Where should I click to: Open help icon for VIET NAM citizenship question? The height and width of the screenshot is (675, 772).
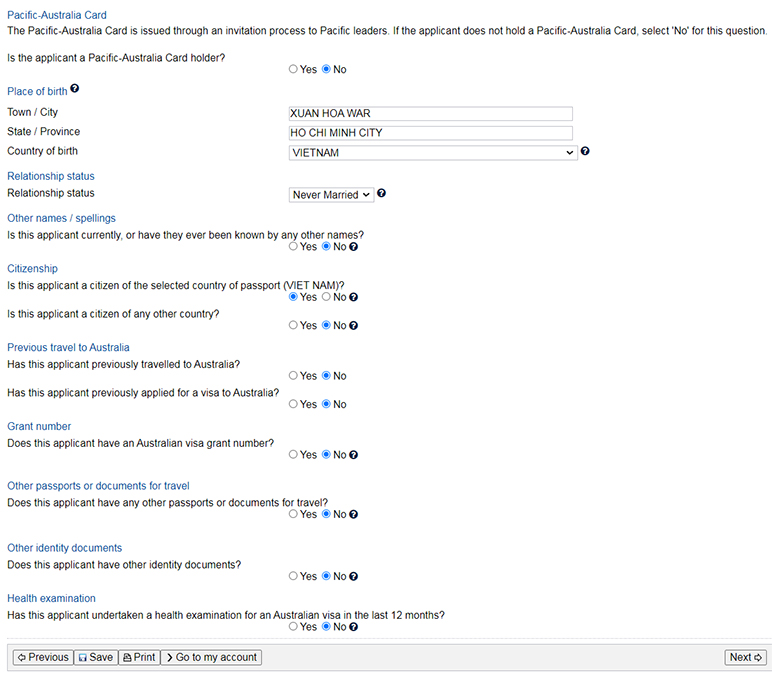pos(354,297)
